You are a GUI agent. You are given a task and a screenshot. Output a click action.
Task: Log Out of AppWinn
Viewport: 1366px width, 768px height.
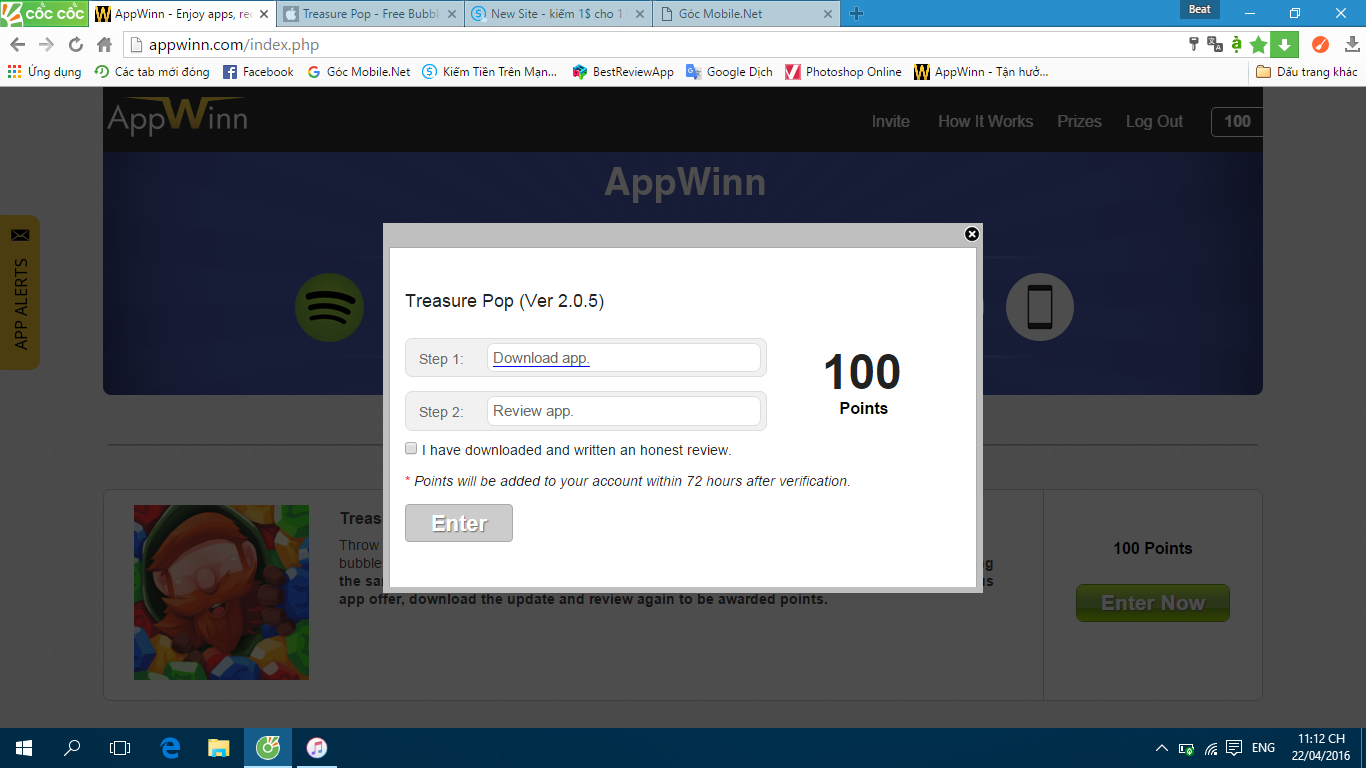coord(1154,121)
